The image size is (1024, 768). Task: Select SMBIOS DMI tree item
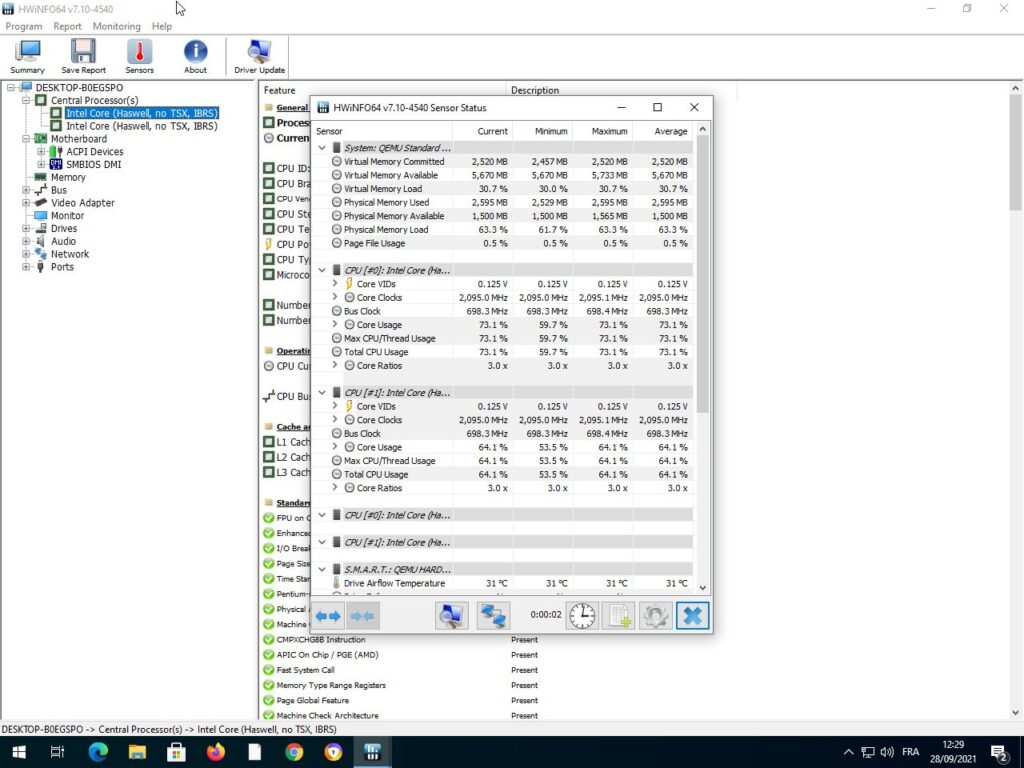93,165
